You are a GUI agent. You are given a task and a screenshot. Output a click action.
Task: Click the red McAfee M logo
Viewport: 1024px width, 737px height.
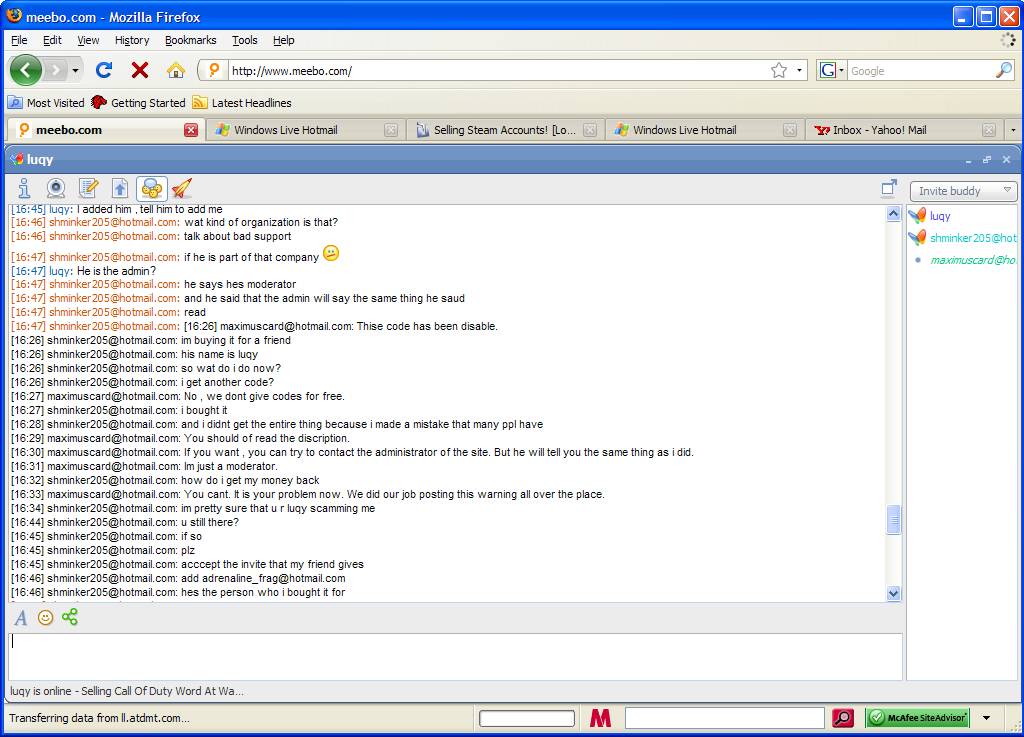pos(600,718)
